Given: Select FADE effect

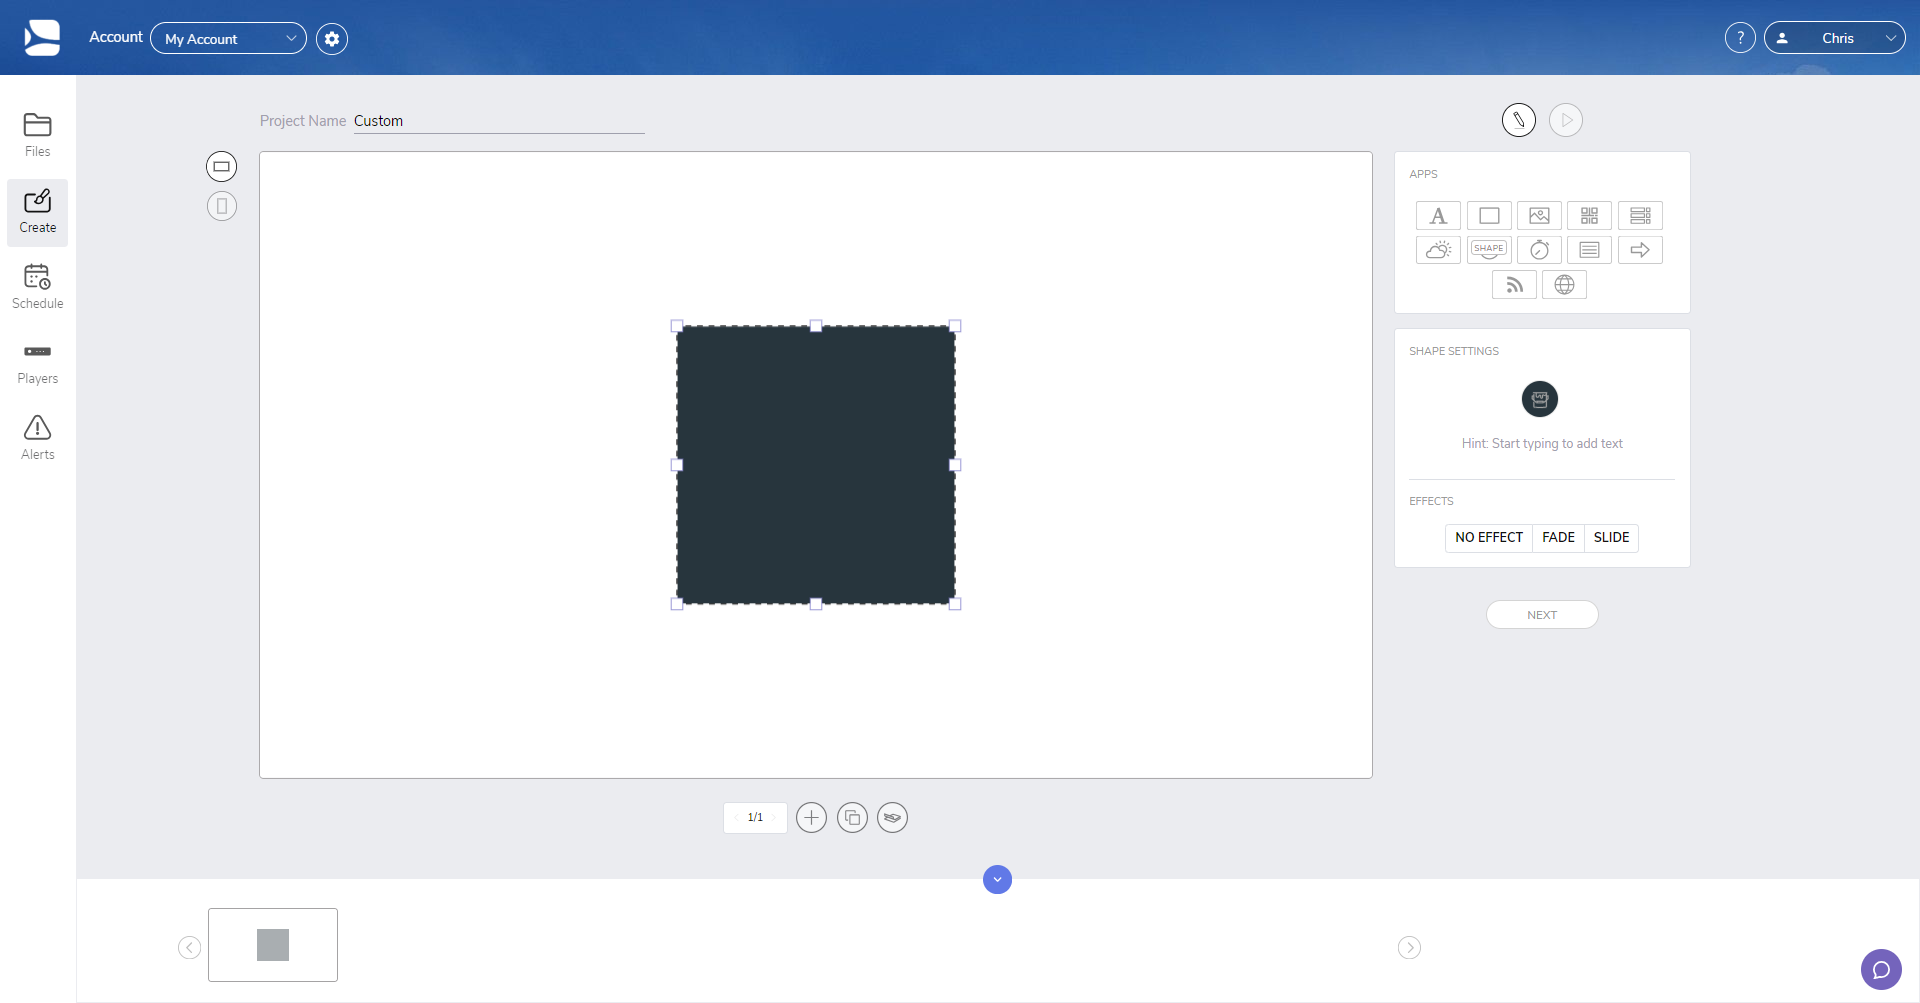Looking at the screenshot, I should coord(1558,538).
